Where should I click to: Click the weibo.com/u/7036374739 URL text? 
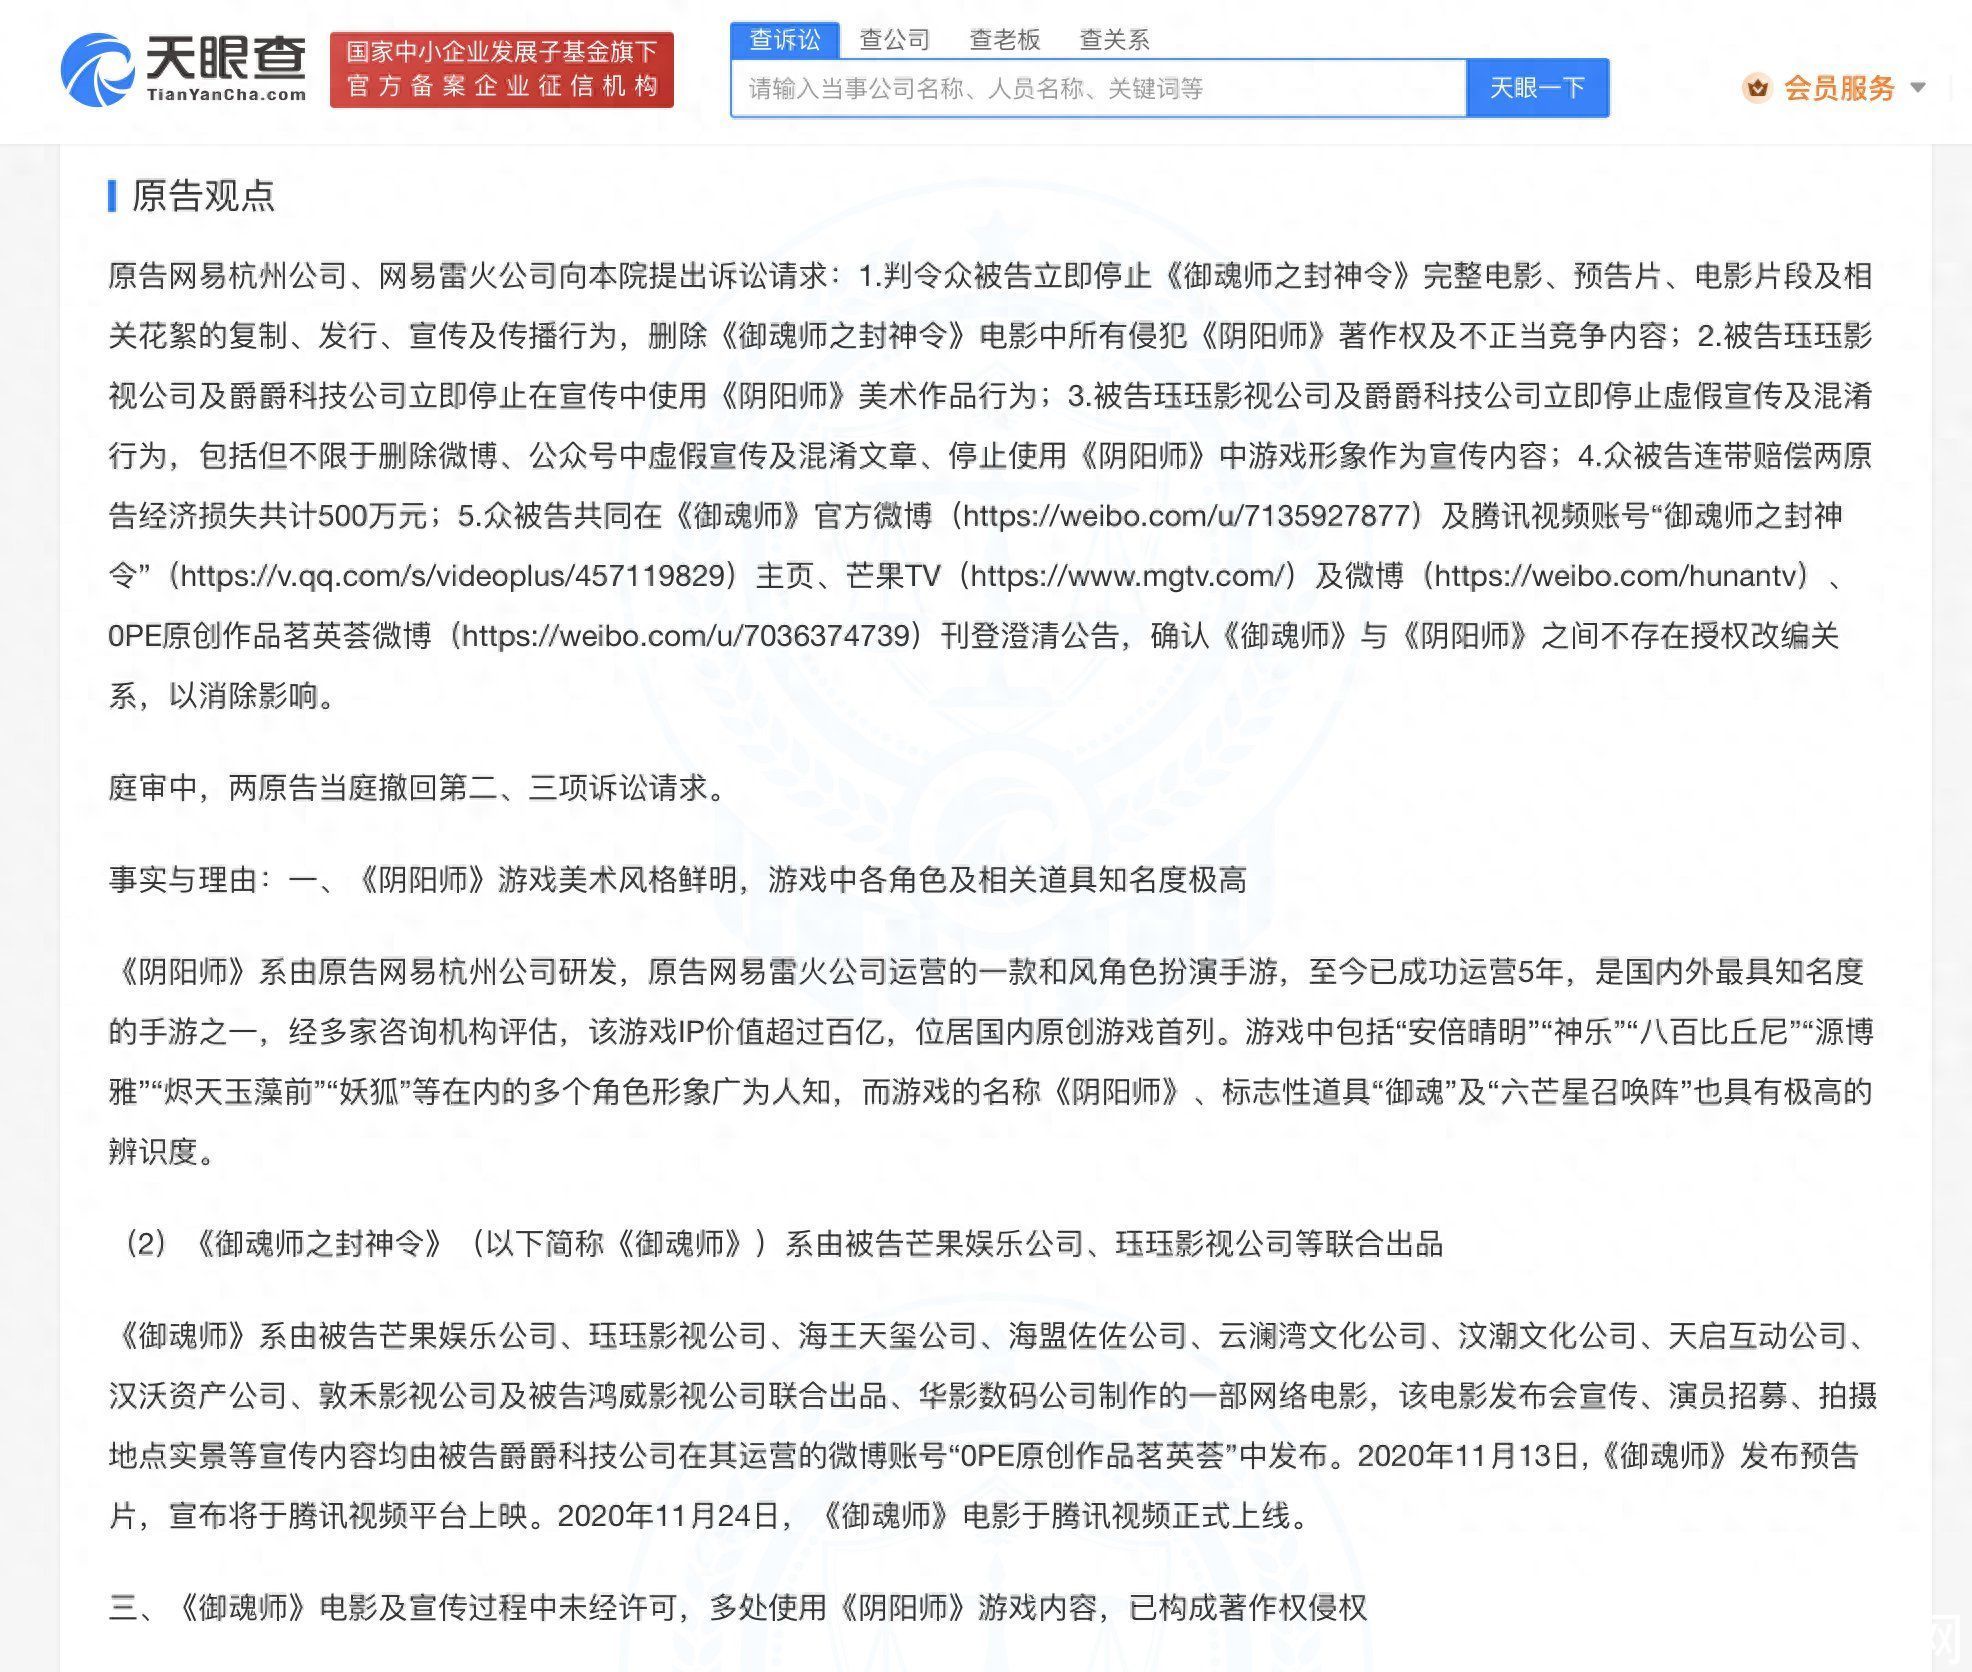[x=686, y=636]
